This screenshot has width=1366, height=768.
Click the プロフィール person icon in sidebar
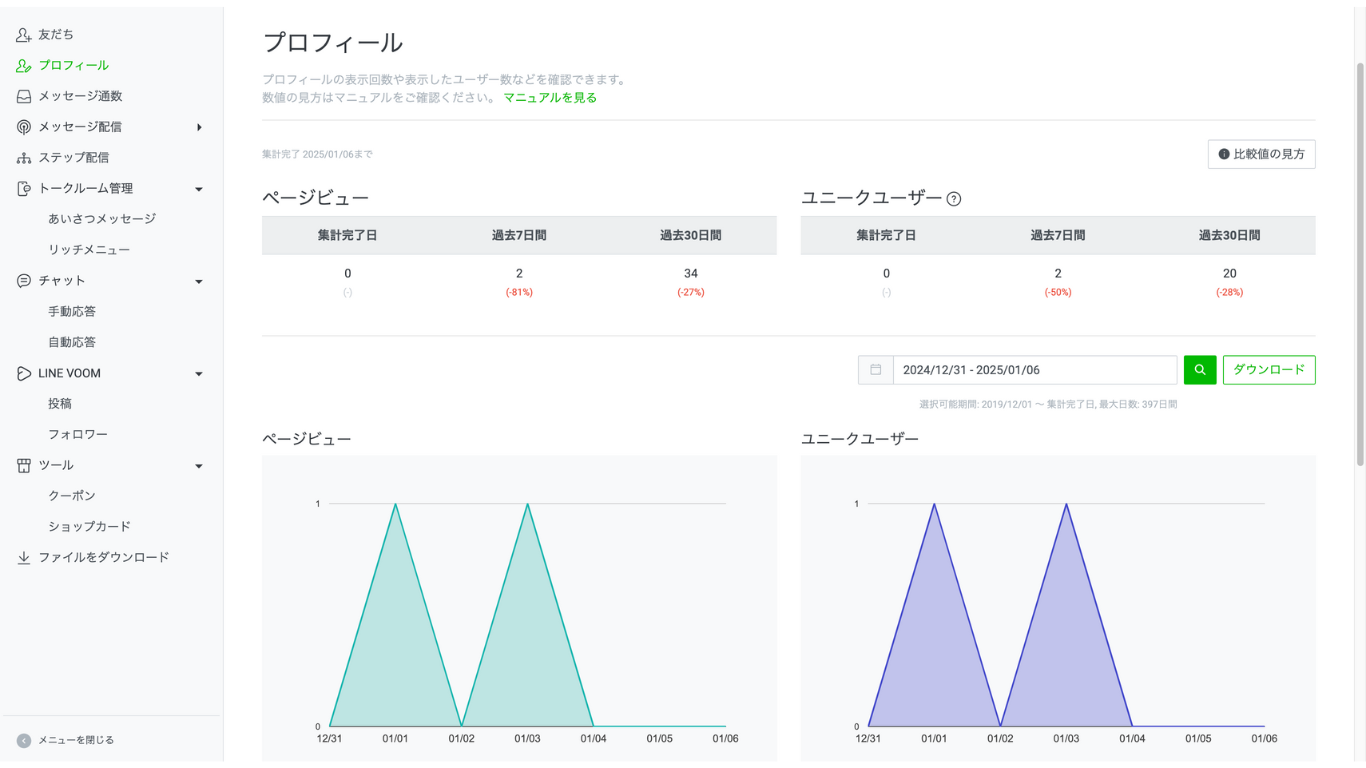click(x=24, y=66)
